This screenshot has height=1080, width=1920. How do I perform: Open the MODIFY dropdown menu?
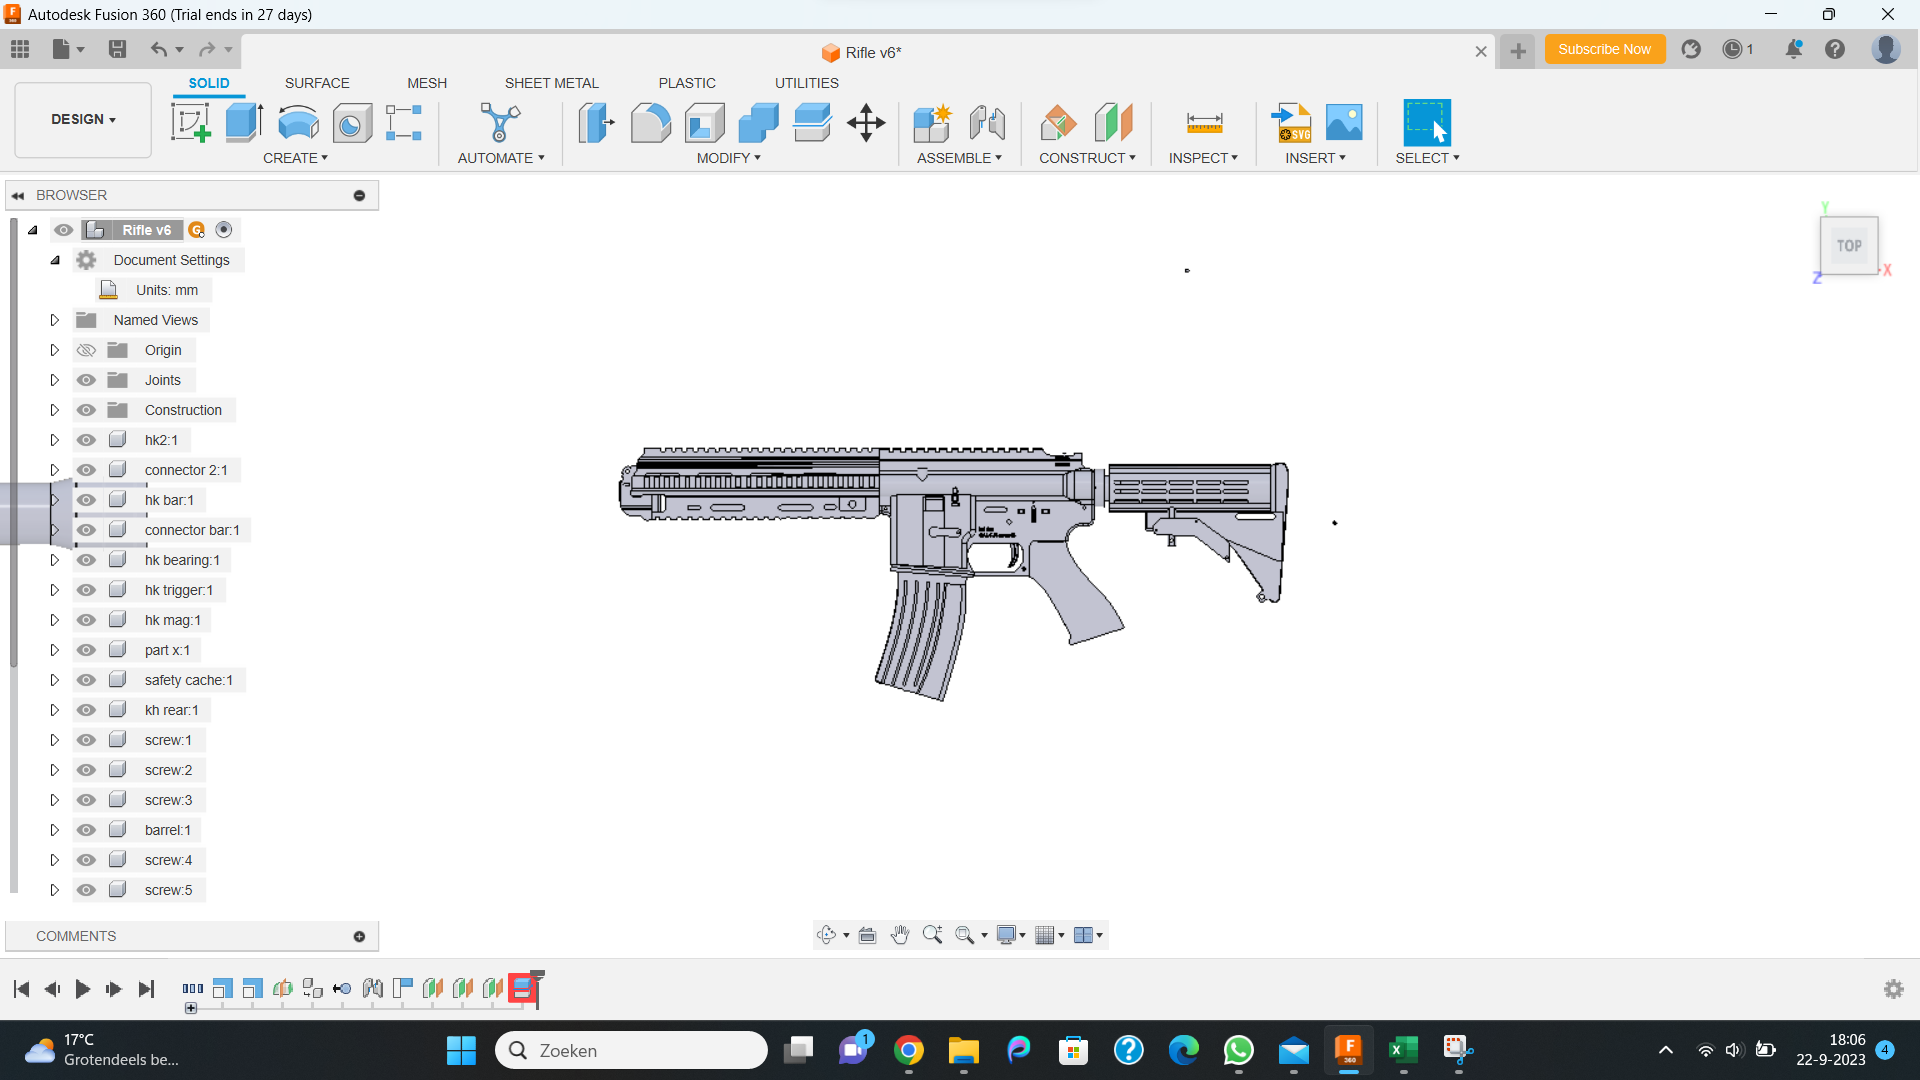[x=728, y=158]
